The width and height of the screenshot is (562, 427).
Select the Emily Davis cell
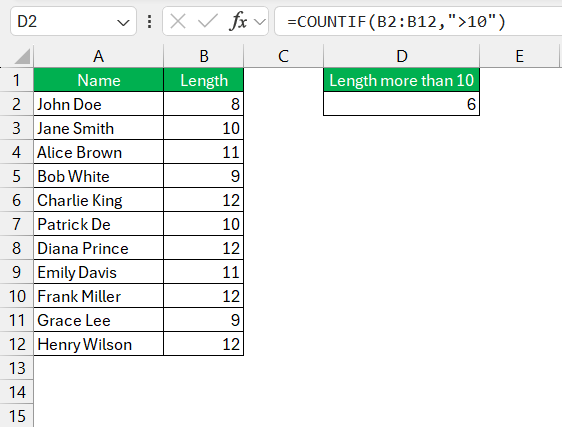click(x=99, y=272)
